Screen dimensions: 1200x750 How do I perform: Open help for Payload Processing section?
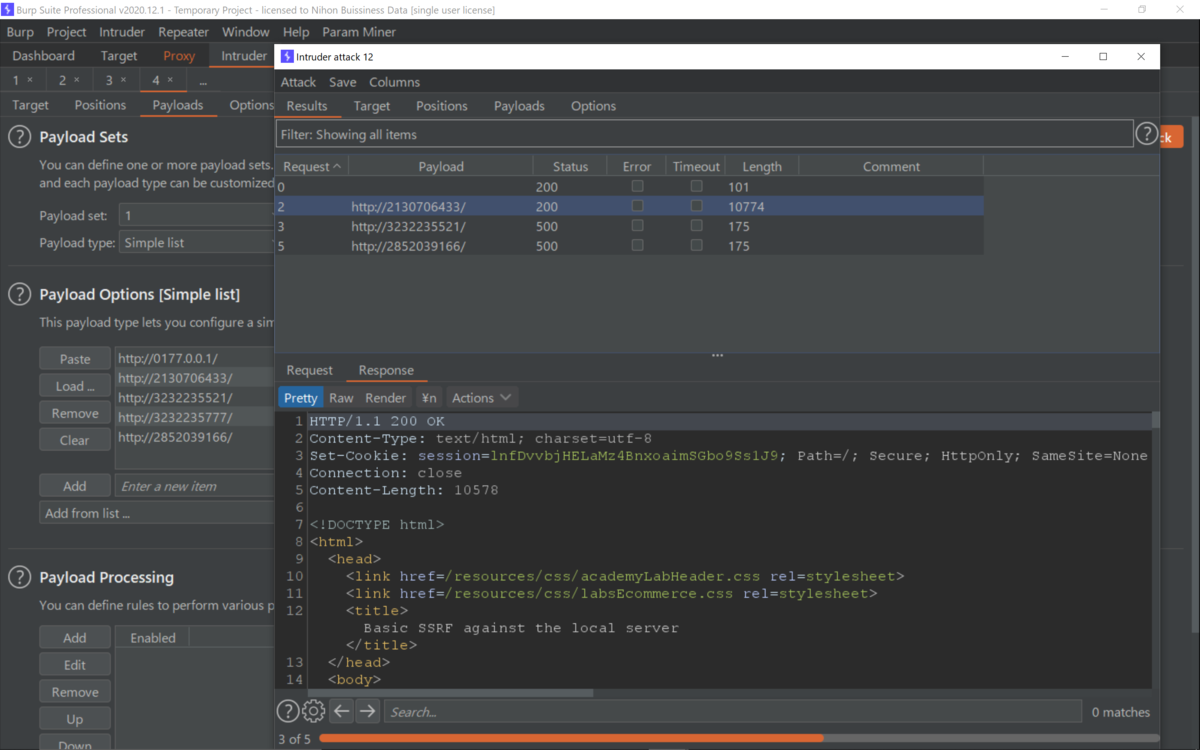20,577
